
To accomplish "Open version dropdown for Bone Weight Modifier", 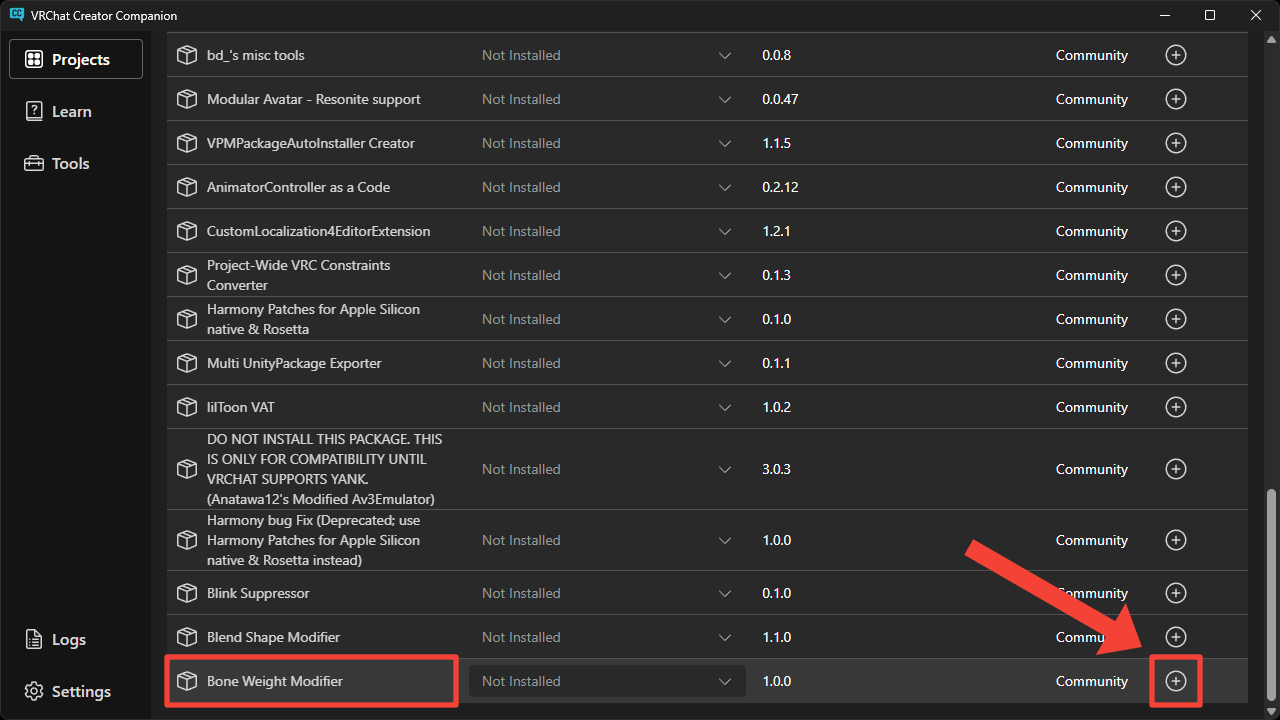I will pyautogui.click(x=725, y=681).
